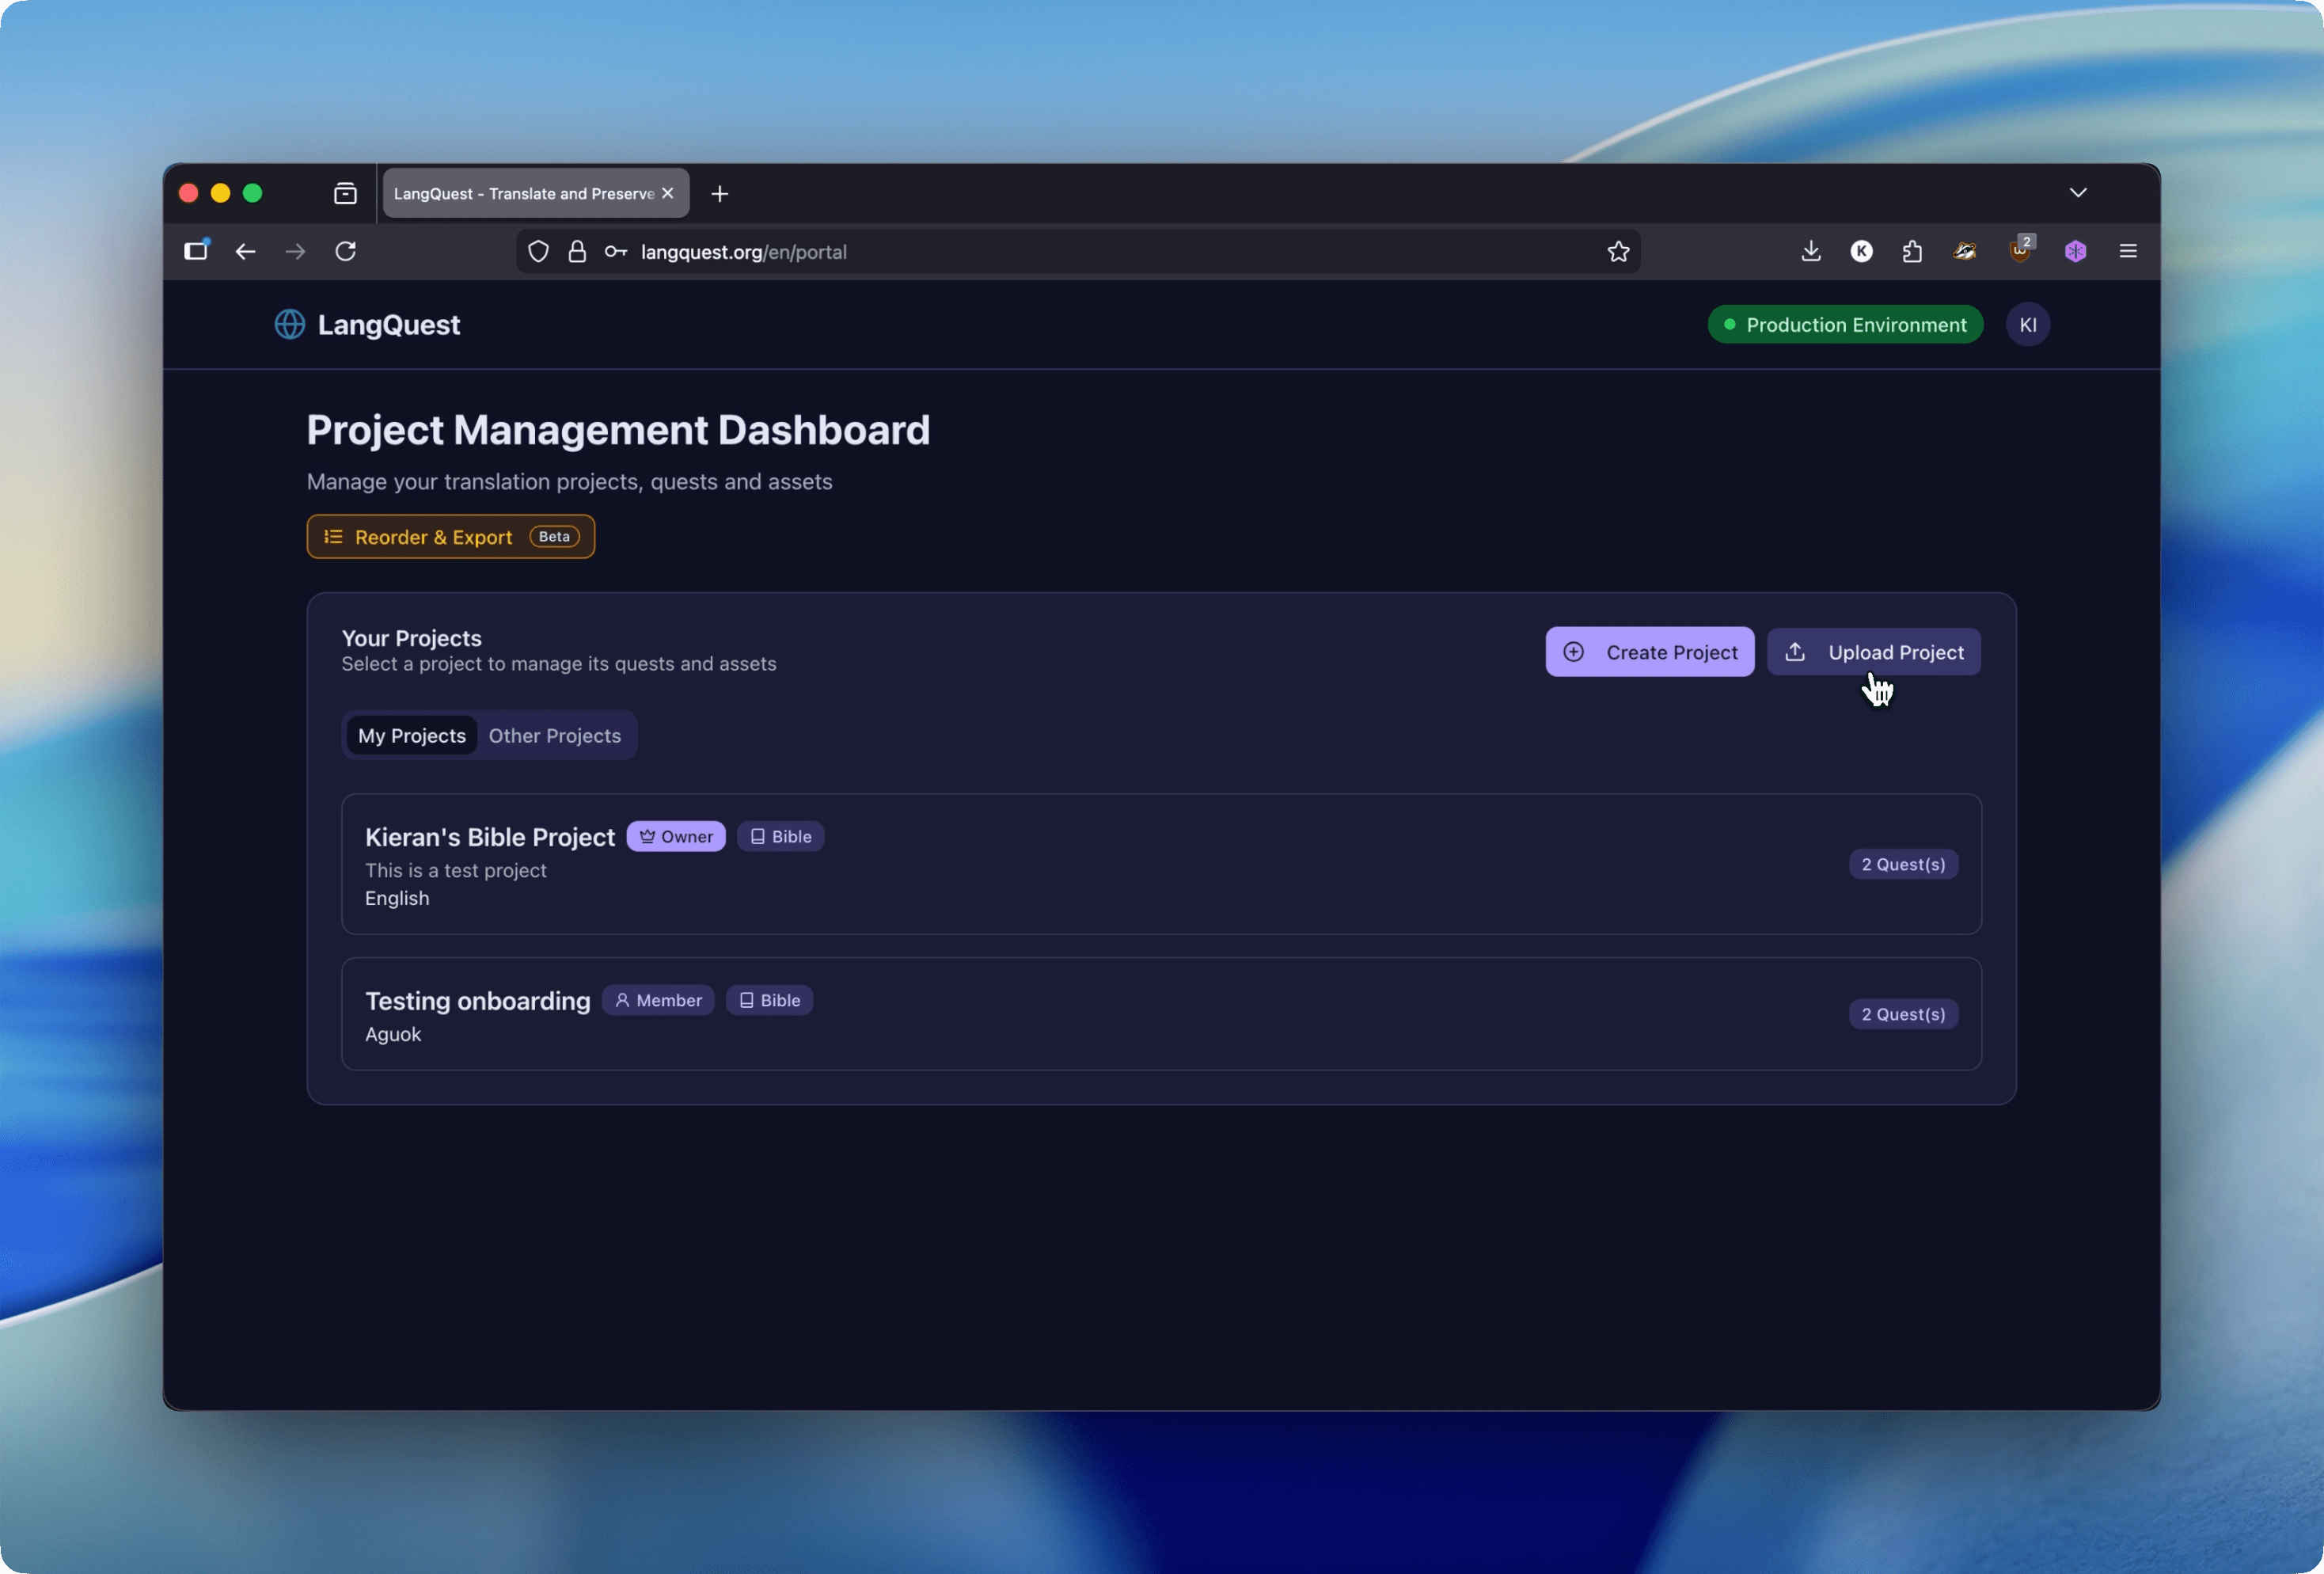Click 'This is a test project' description
The image size is (2324, 1574).
[x=455, y=871]
